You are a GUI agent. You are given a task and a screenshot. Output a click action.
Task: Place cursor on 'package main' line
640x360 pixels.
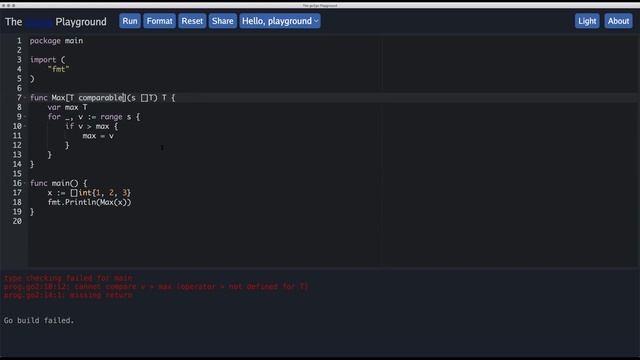pos(56,41)
